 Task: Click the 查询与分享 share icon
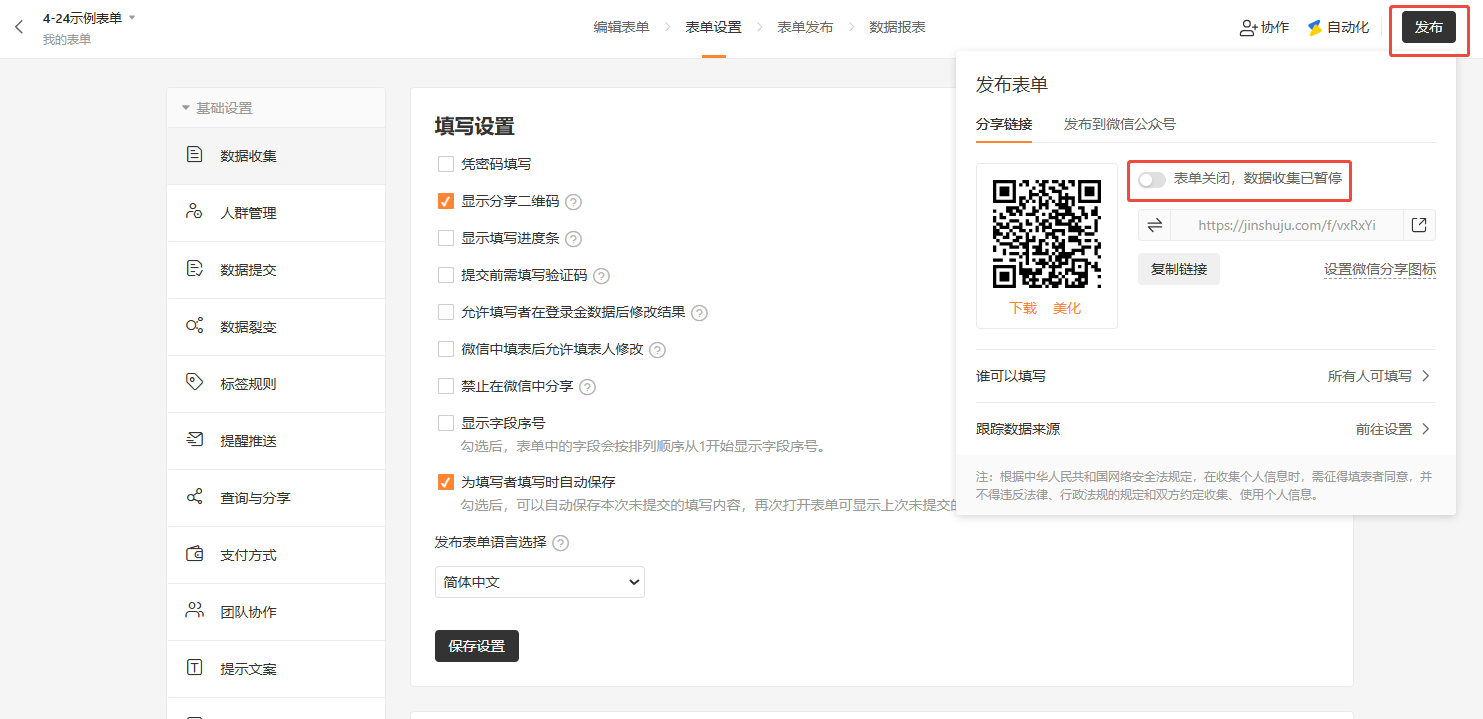point(195,497)
